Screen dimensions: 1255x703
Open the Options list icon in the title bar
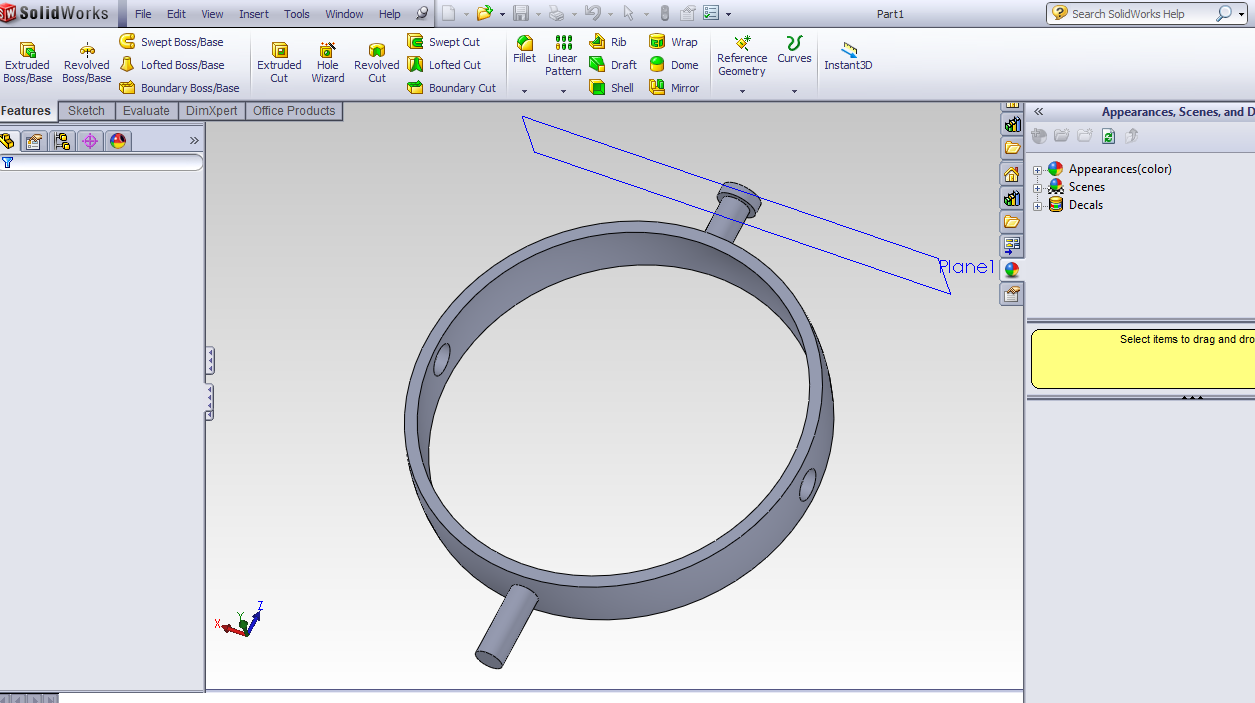(711, 14)
